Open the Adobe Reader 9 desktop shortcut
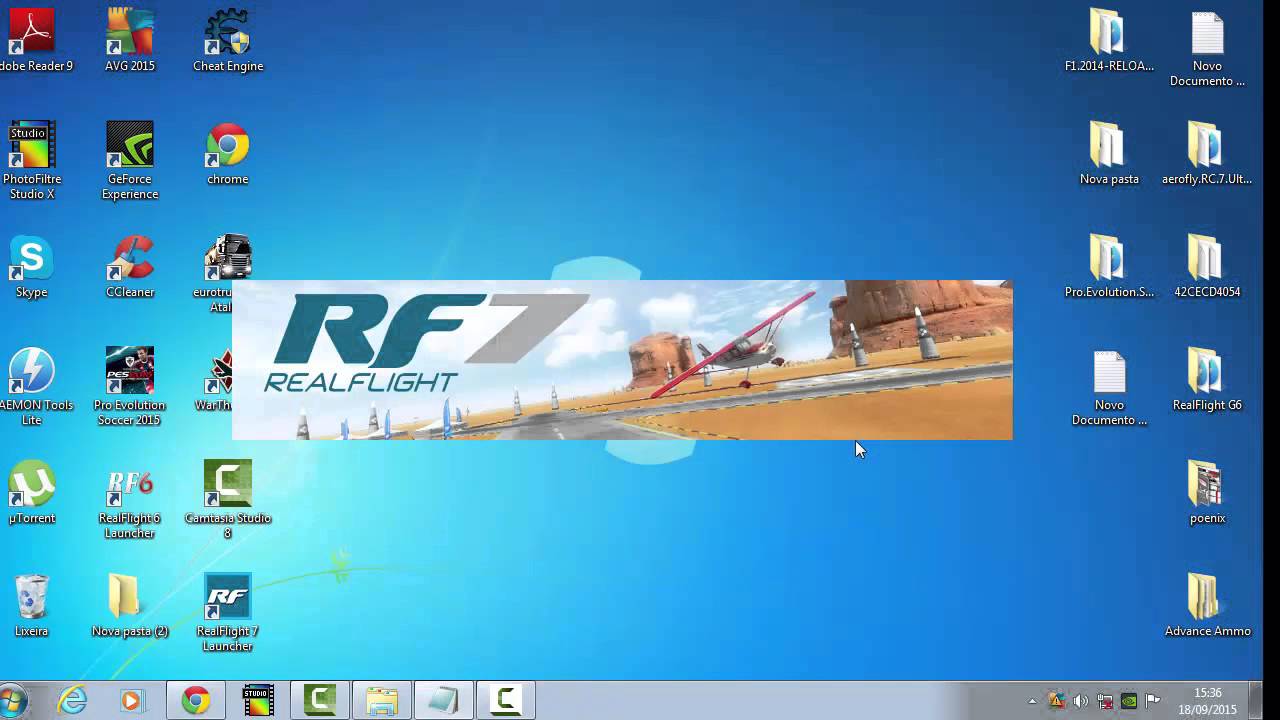The image size is (1280, 720). pyautogui.click(x=31, y=41)
